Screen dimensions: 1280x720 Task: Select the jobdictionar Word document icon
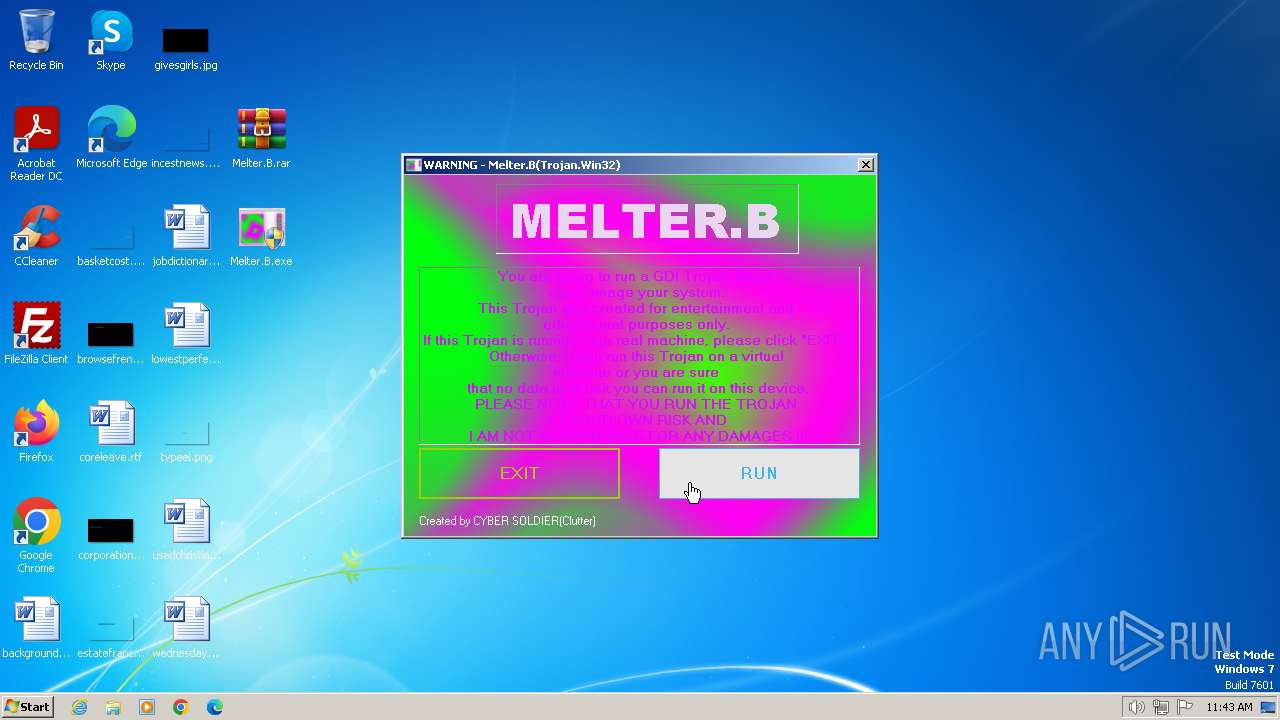click(x=186, y=236)
